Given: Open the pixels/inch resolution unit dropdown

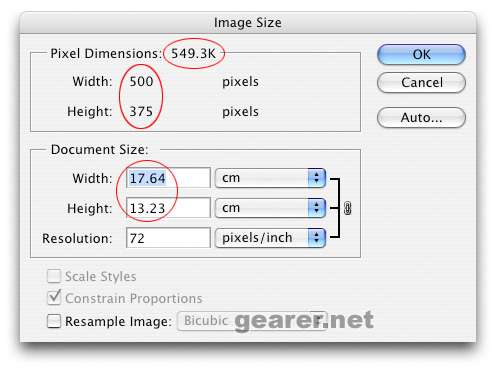Looking at the screenshot, I should tap(270, 238).
